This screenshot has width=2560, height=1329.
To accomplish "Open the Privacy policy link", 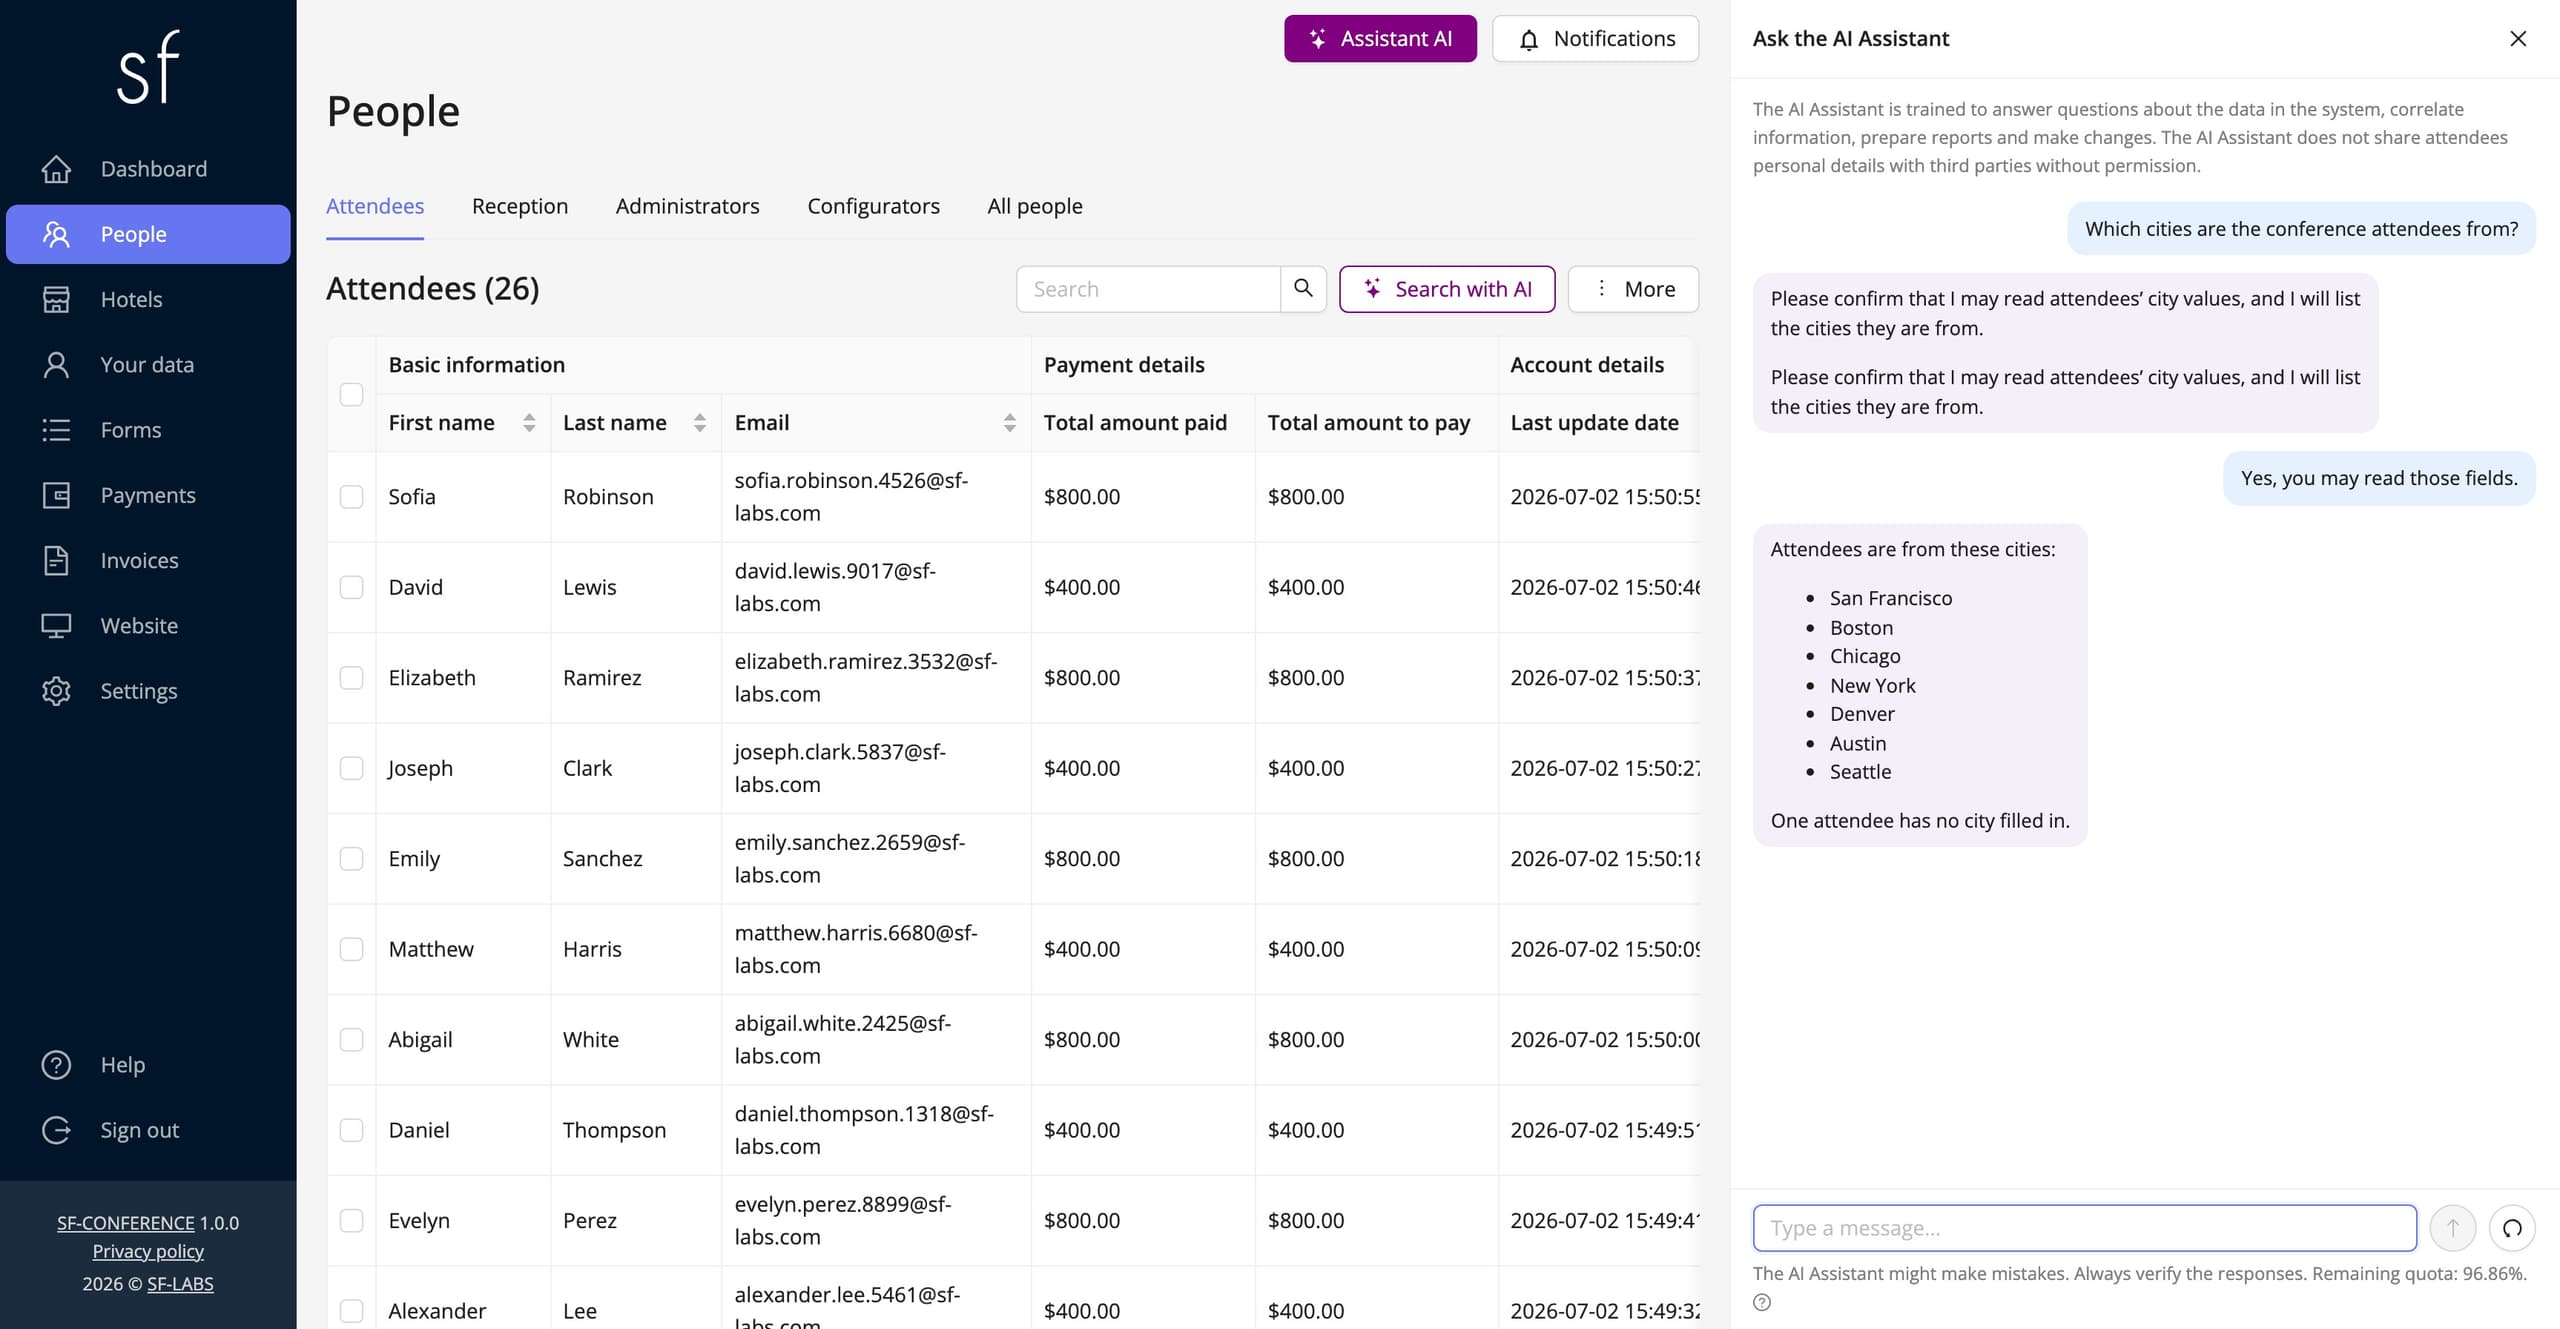I will click(148, 1251).
